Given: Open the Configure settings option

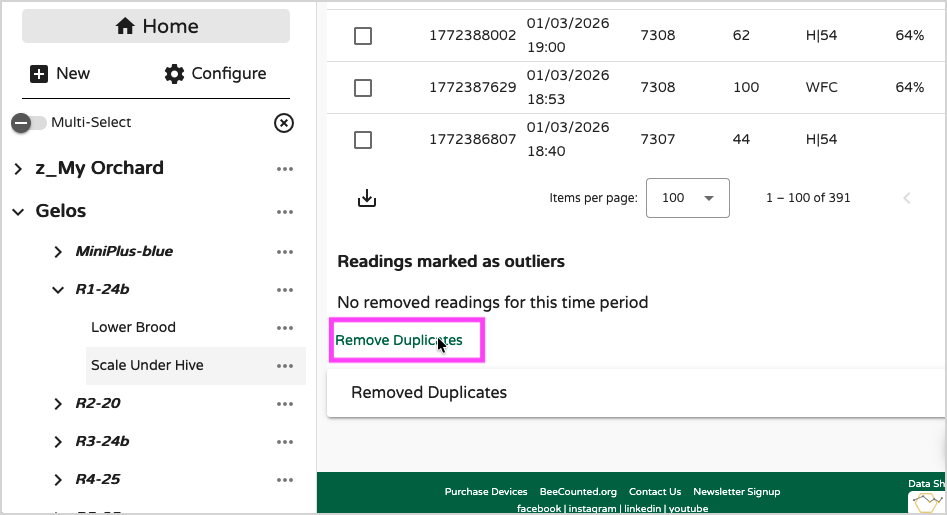Looking at the screenshot, I should pos(216,74).
